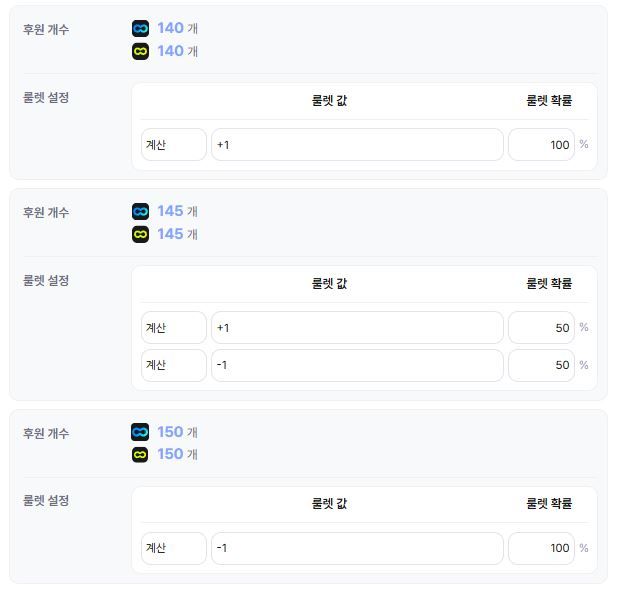Viewport: 617px width, 590px height.
Task: Open the 계산 selector on the 145 section's -1 row
Action: click(173, 365)
